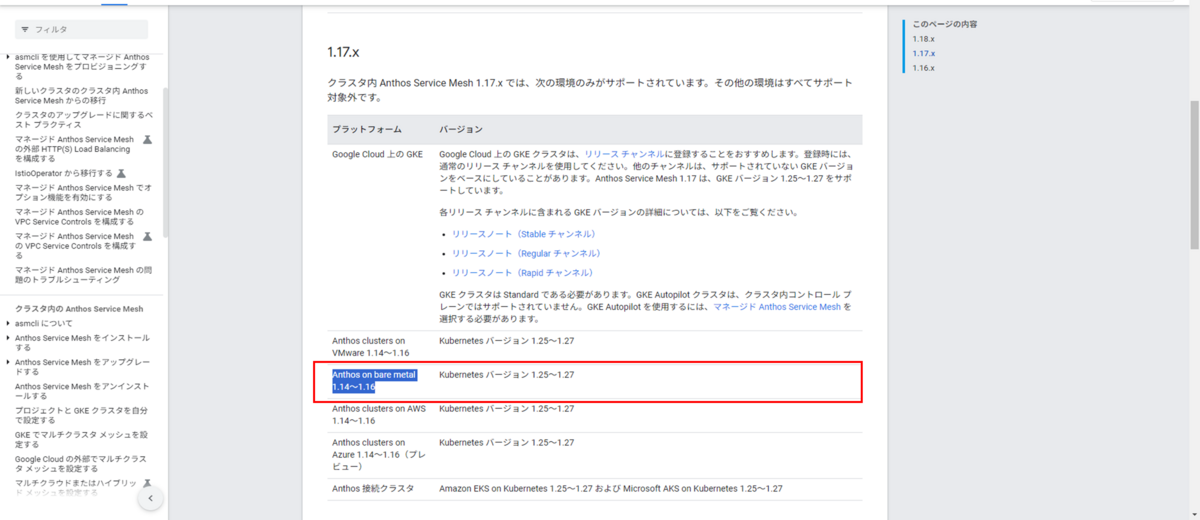The width and height of the screenshot is (1200, 520).
Task: Select 1.17.x in page contents list
Action: click(923, 53)
